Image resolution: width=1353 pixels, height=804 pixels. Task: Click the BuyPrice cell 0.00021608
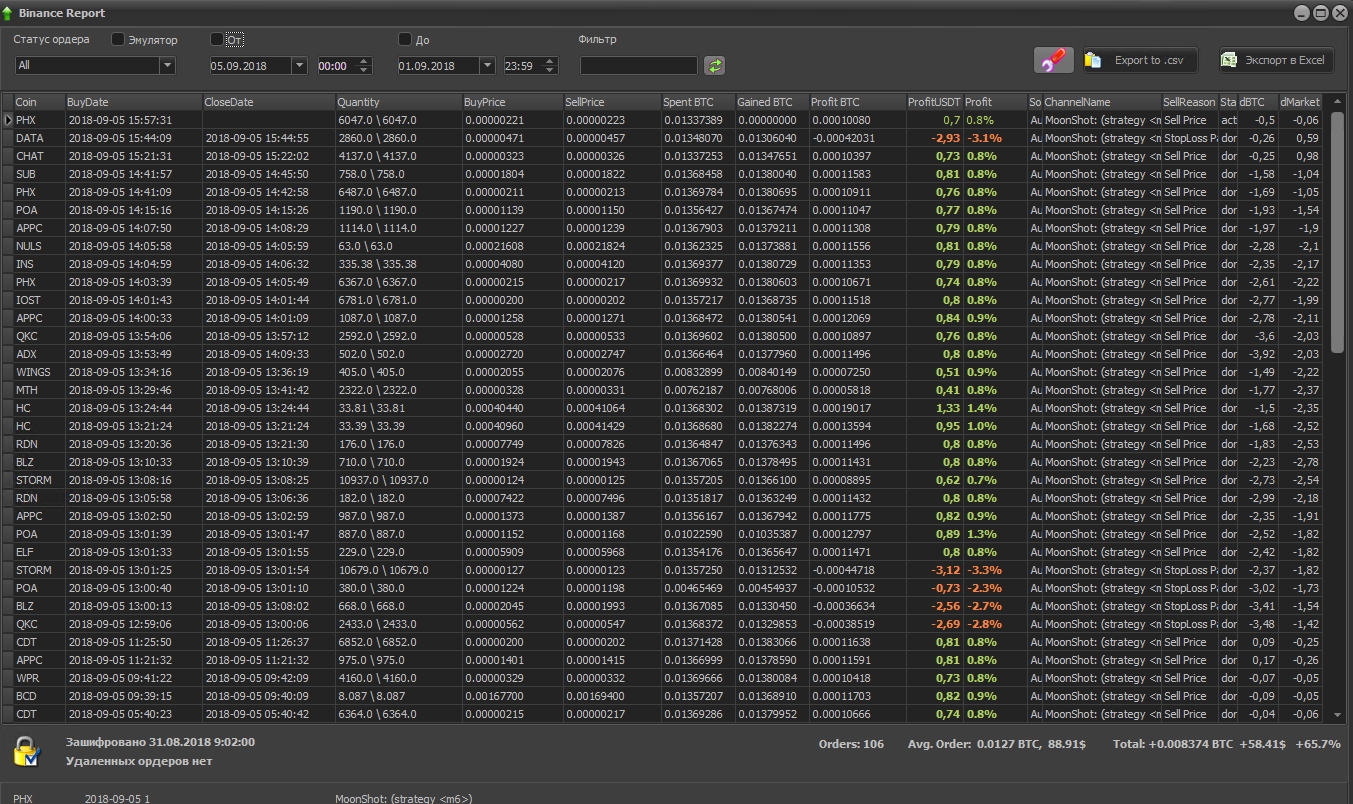point(512,246)
